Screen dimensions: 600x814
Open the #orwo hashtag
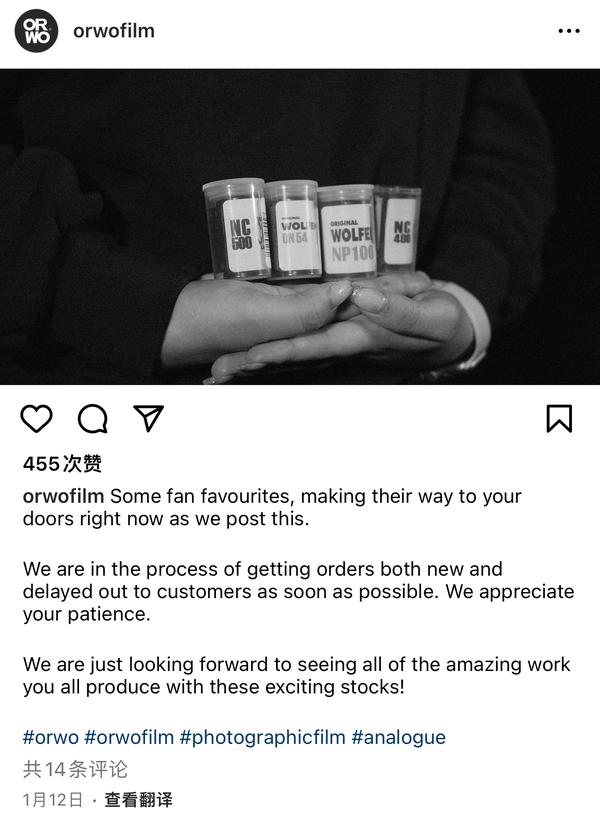click(50, 738)
